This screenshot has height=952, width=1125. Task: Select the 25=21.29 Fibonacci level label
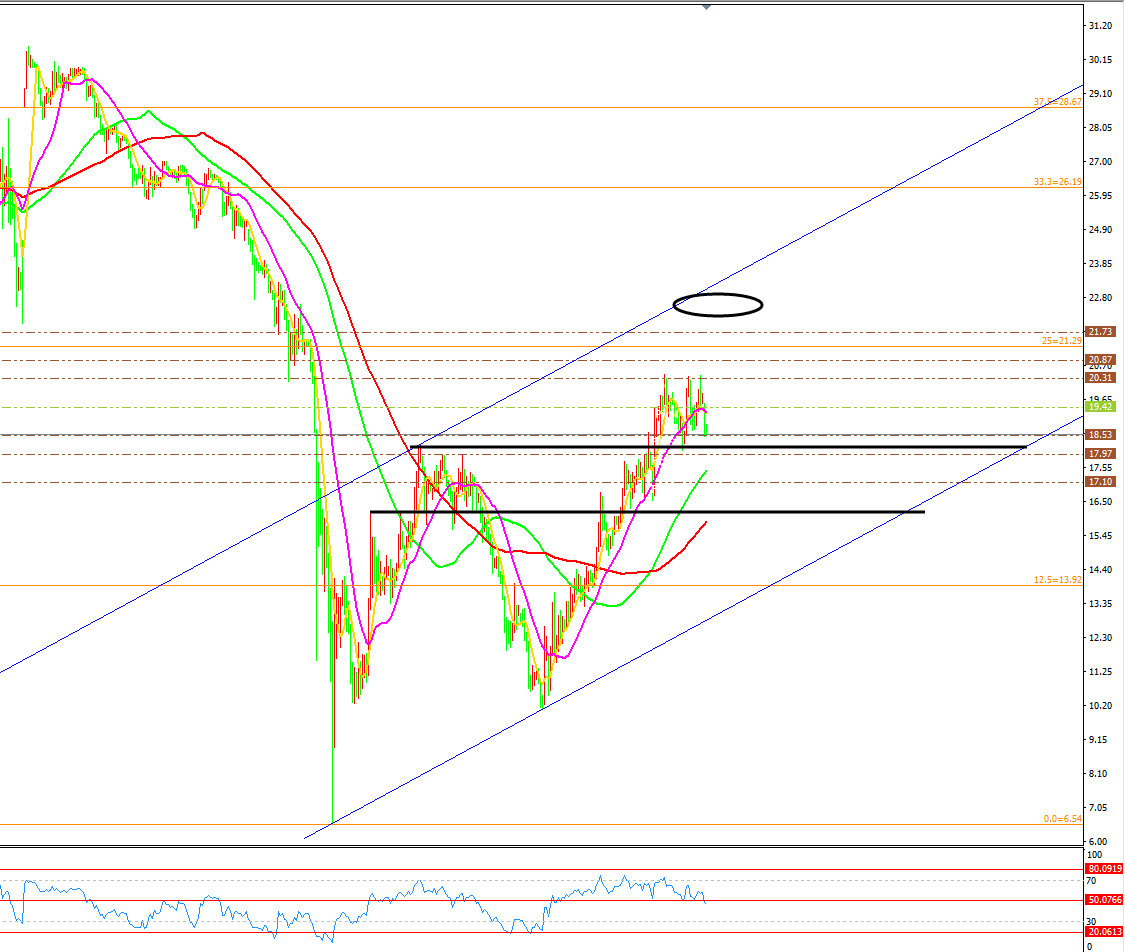[x=1060, y=341]
